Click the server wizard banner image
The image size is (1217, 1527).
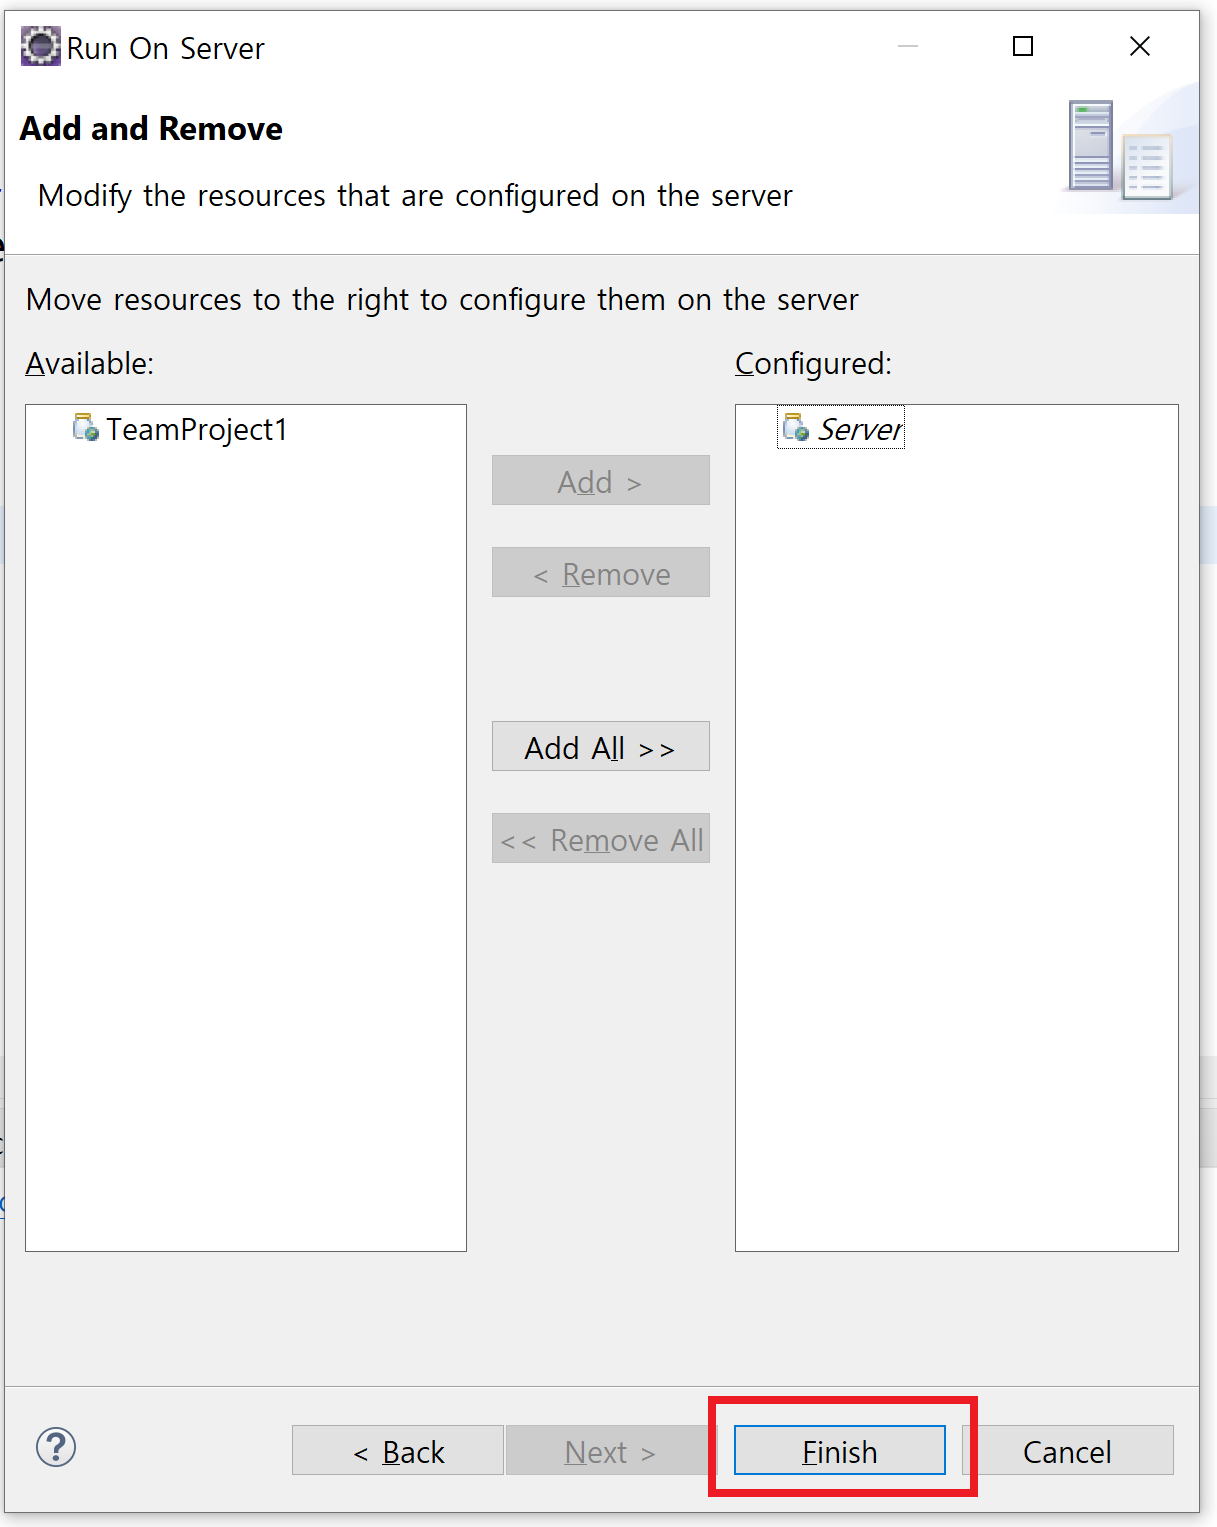tap(1128, 150)
